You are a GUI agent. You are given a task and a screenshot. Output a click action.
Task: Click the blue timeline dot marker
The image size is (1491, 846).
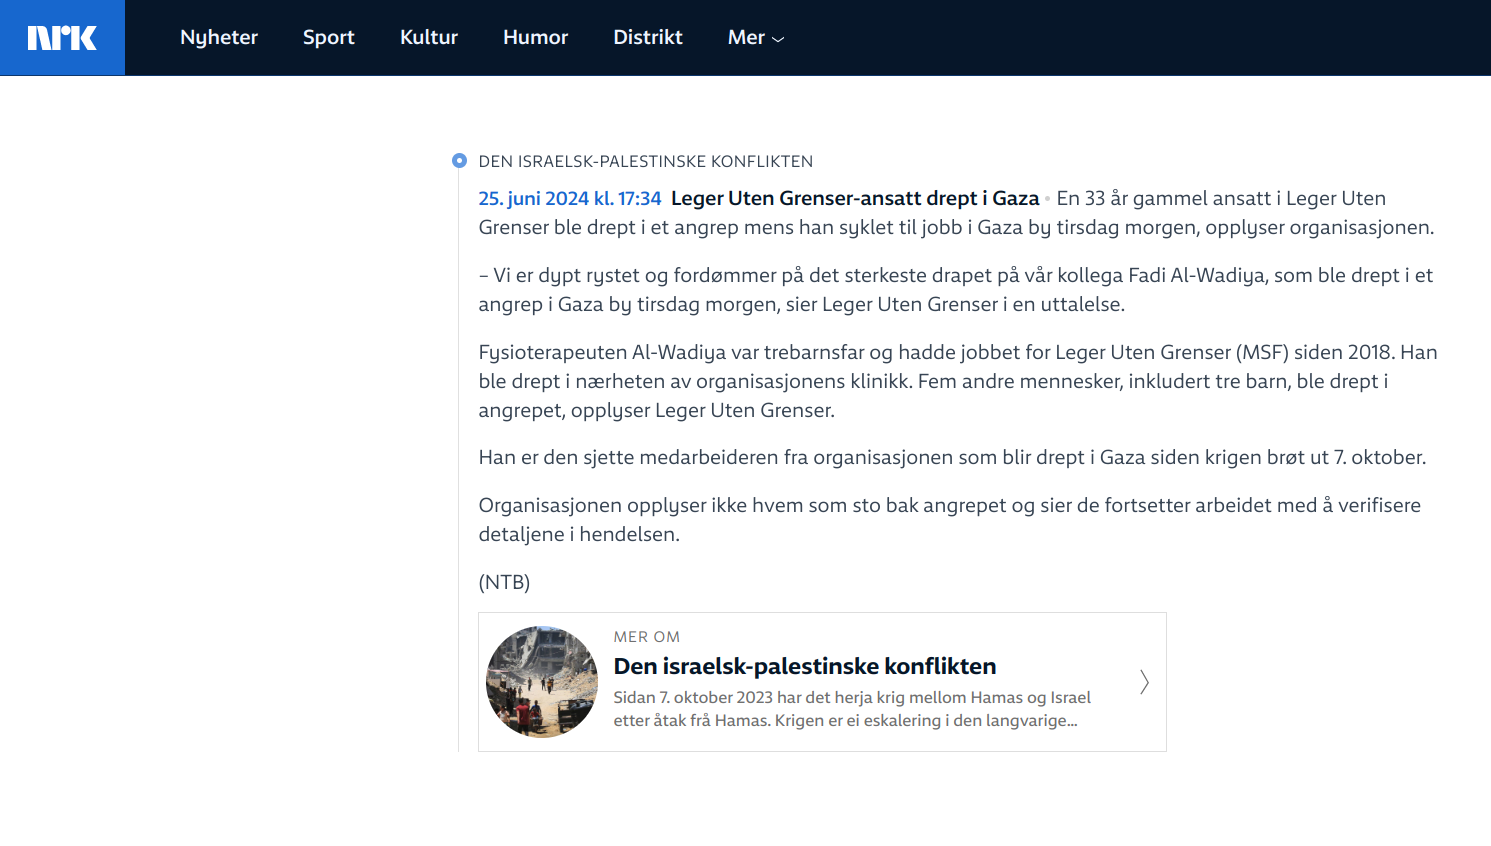[459, 161]
